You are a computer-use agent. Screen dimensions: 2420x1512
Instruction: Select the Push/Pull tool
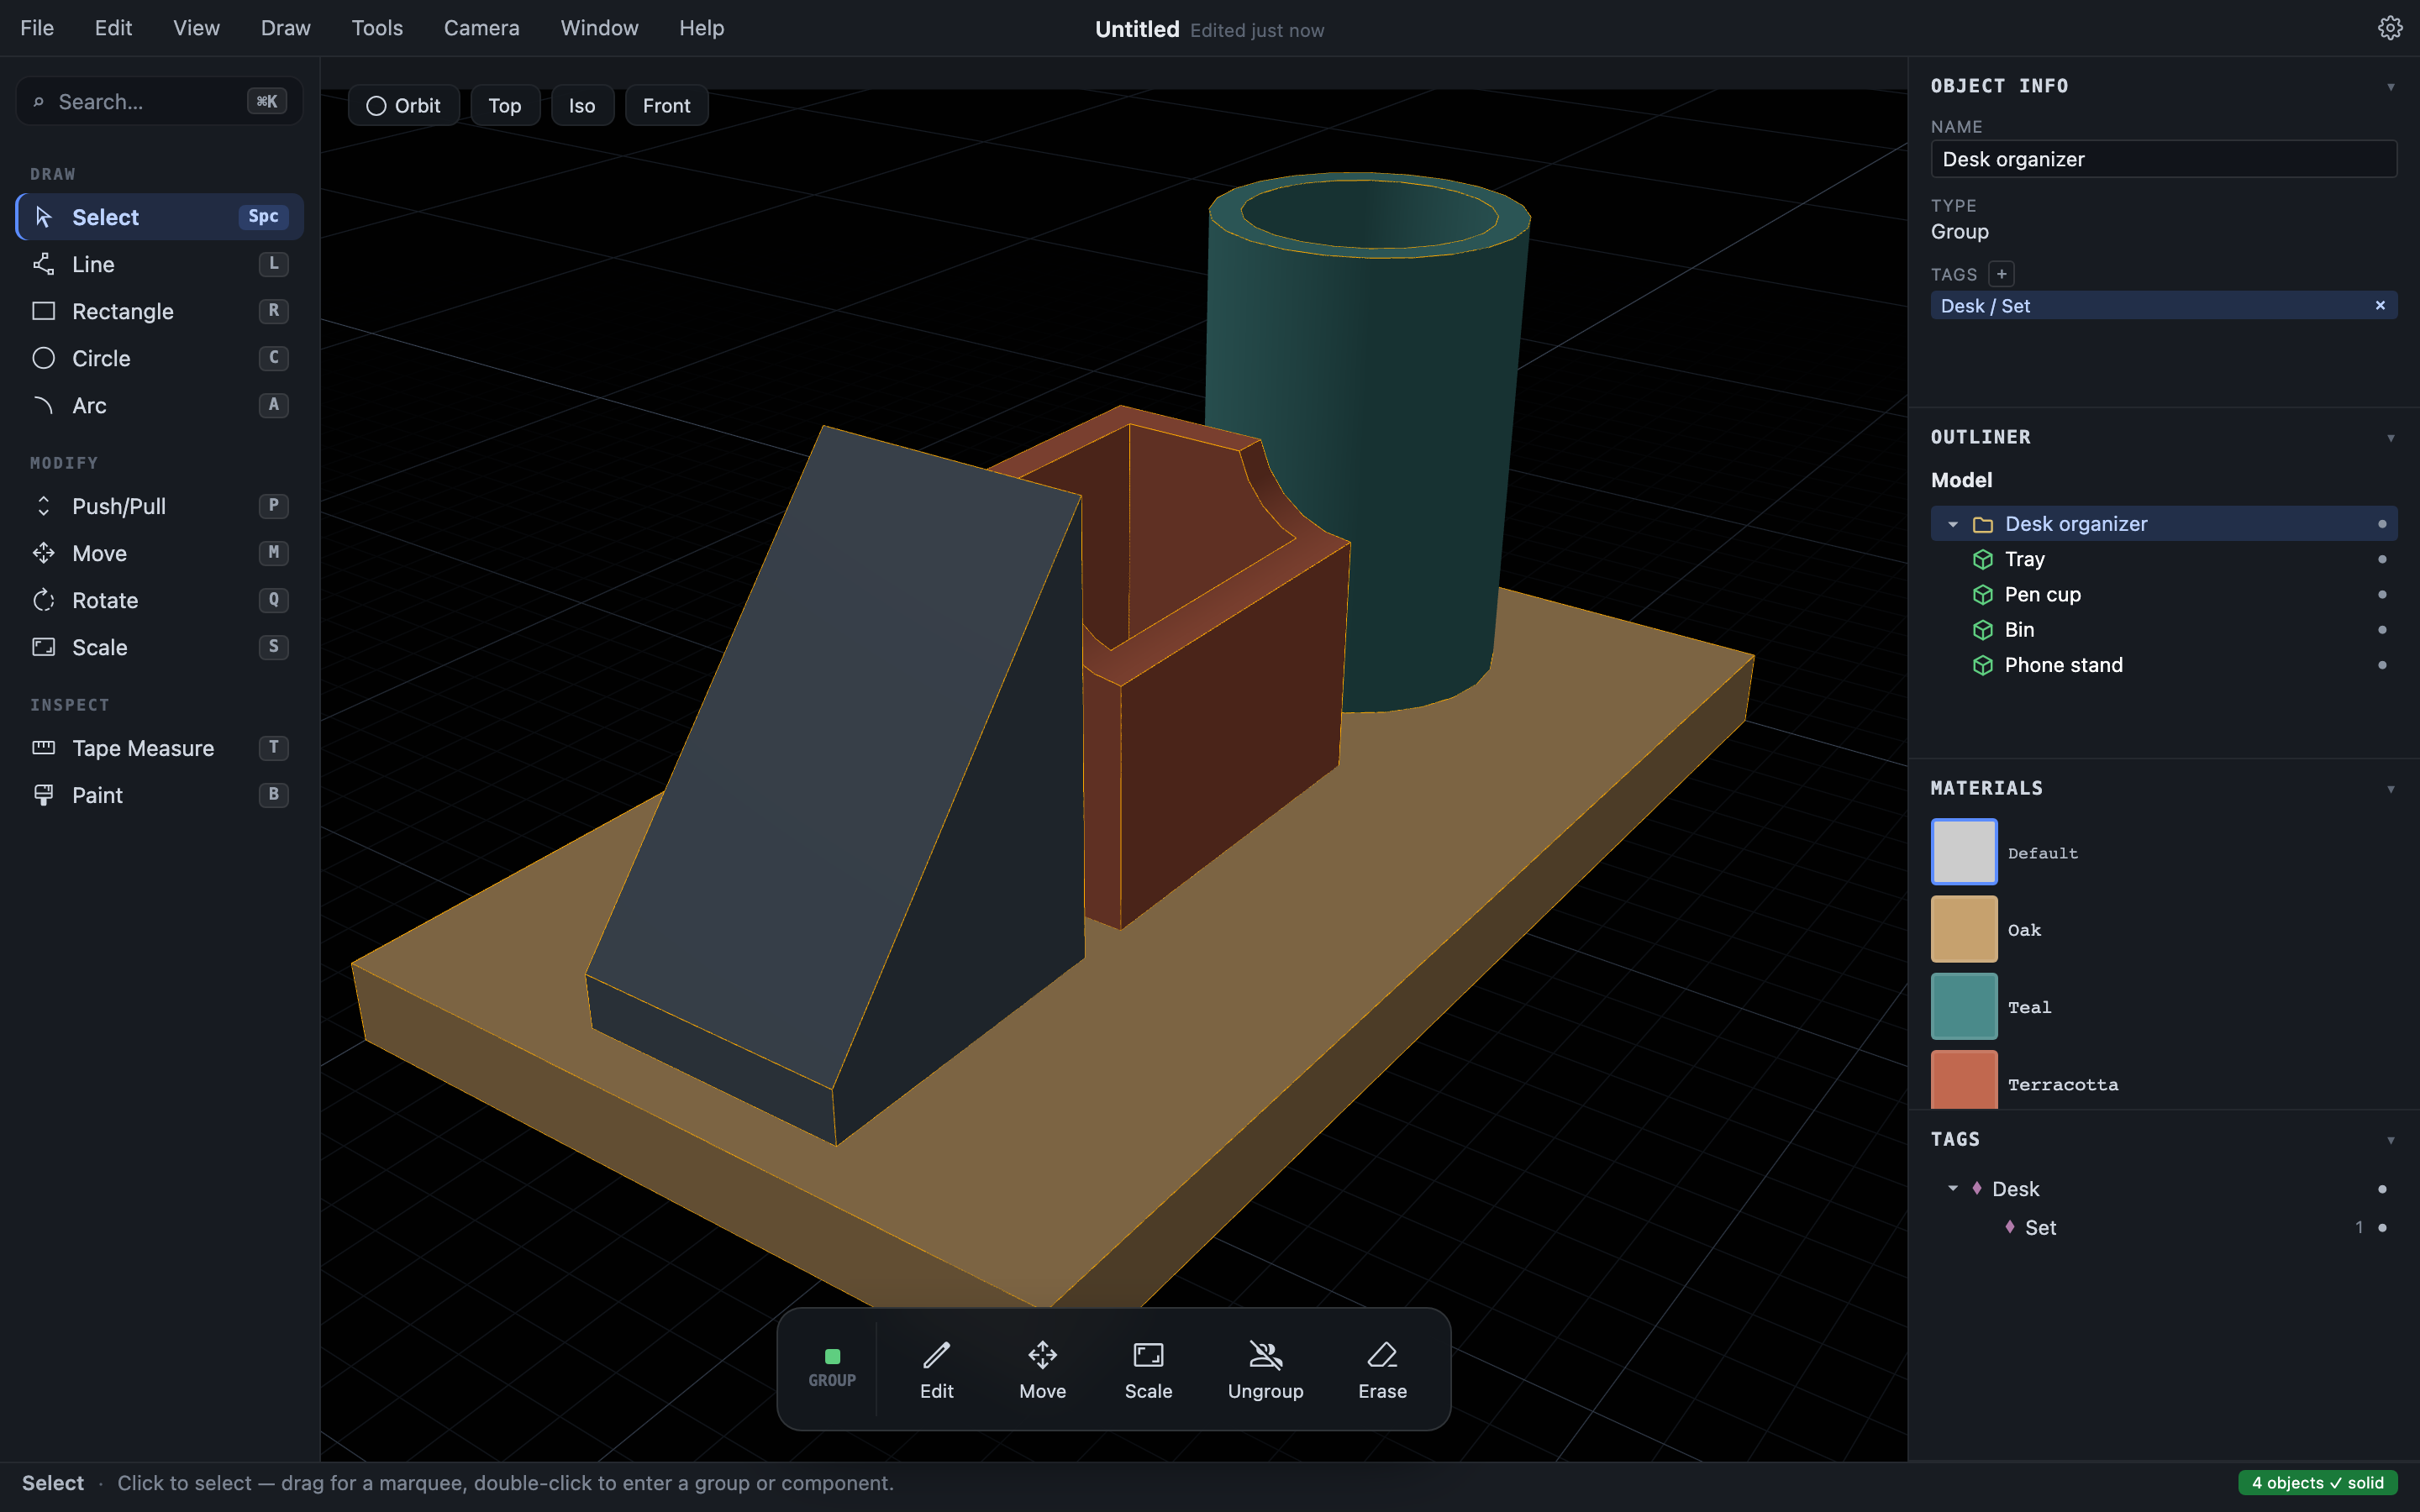click(x=160, y=506)
